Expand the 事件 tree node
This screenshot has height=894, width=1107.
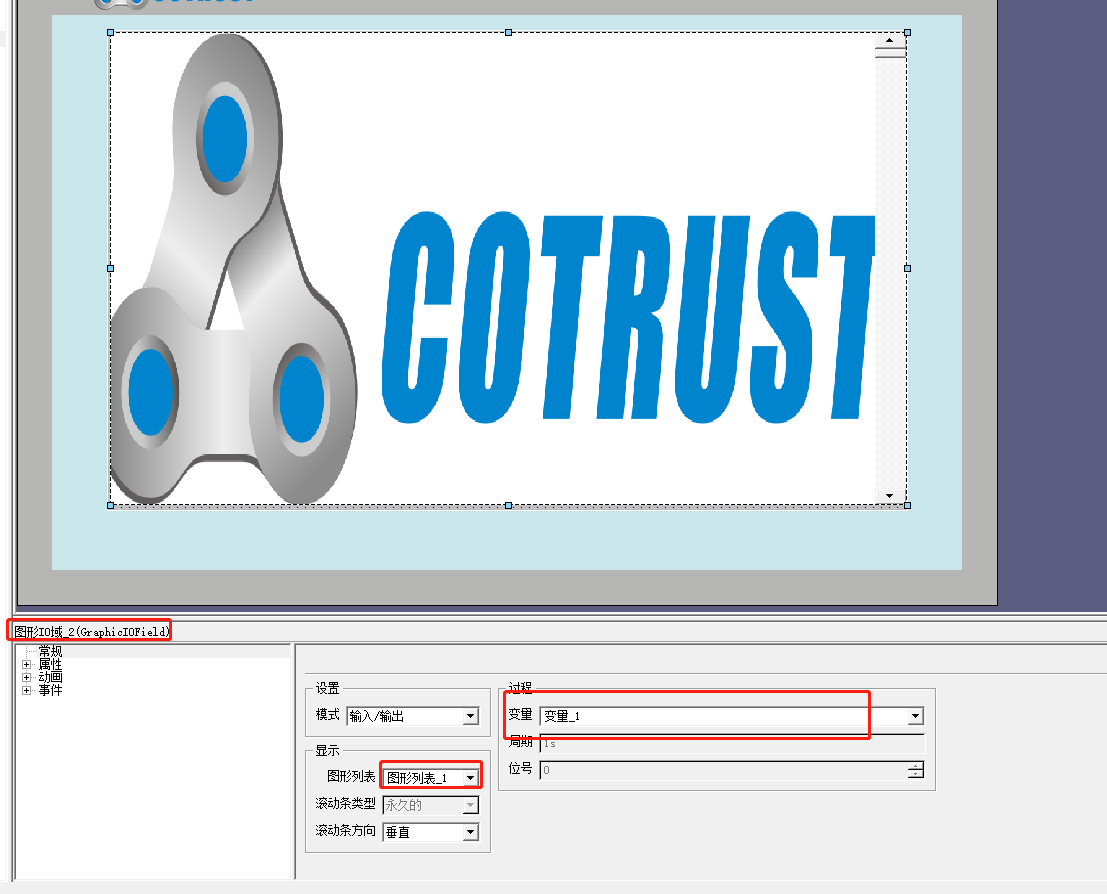click(26, 690)
